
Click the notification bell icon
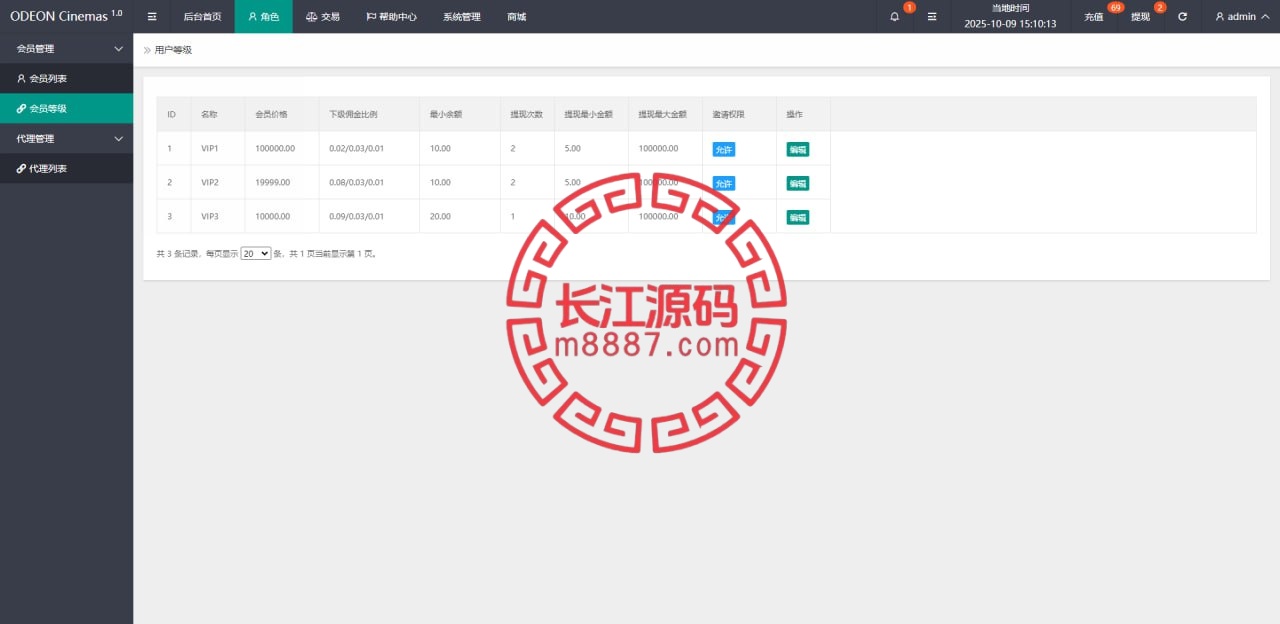click(x=895, y=17)
